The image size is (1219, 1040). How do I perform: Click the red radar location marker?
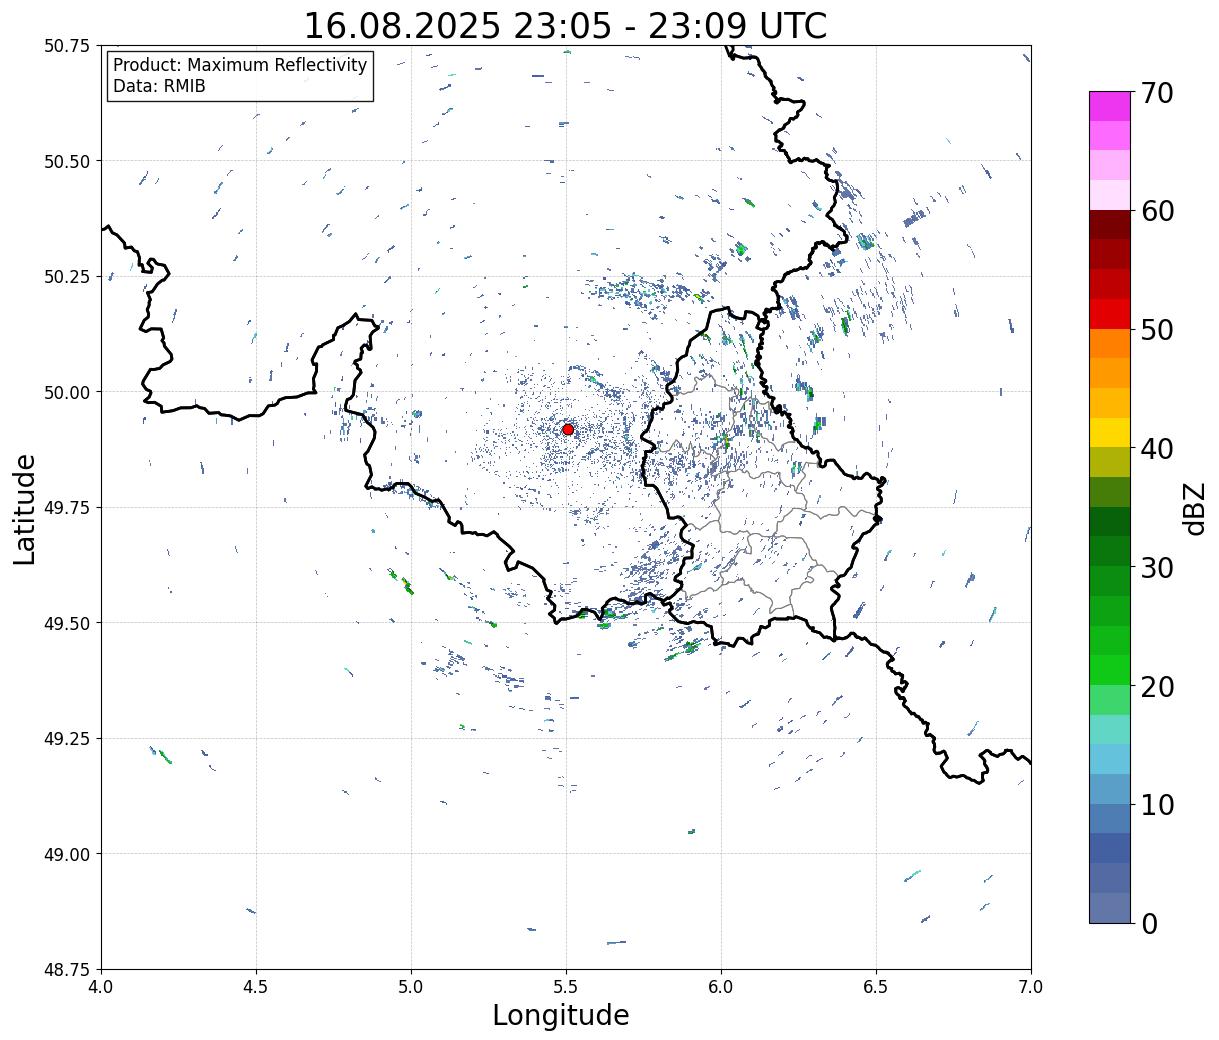pyautogui.click(x=568, y=429)
